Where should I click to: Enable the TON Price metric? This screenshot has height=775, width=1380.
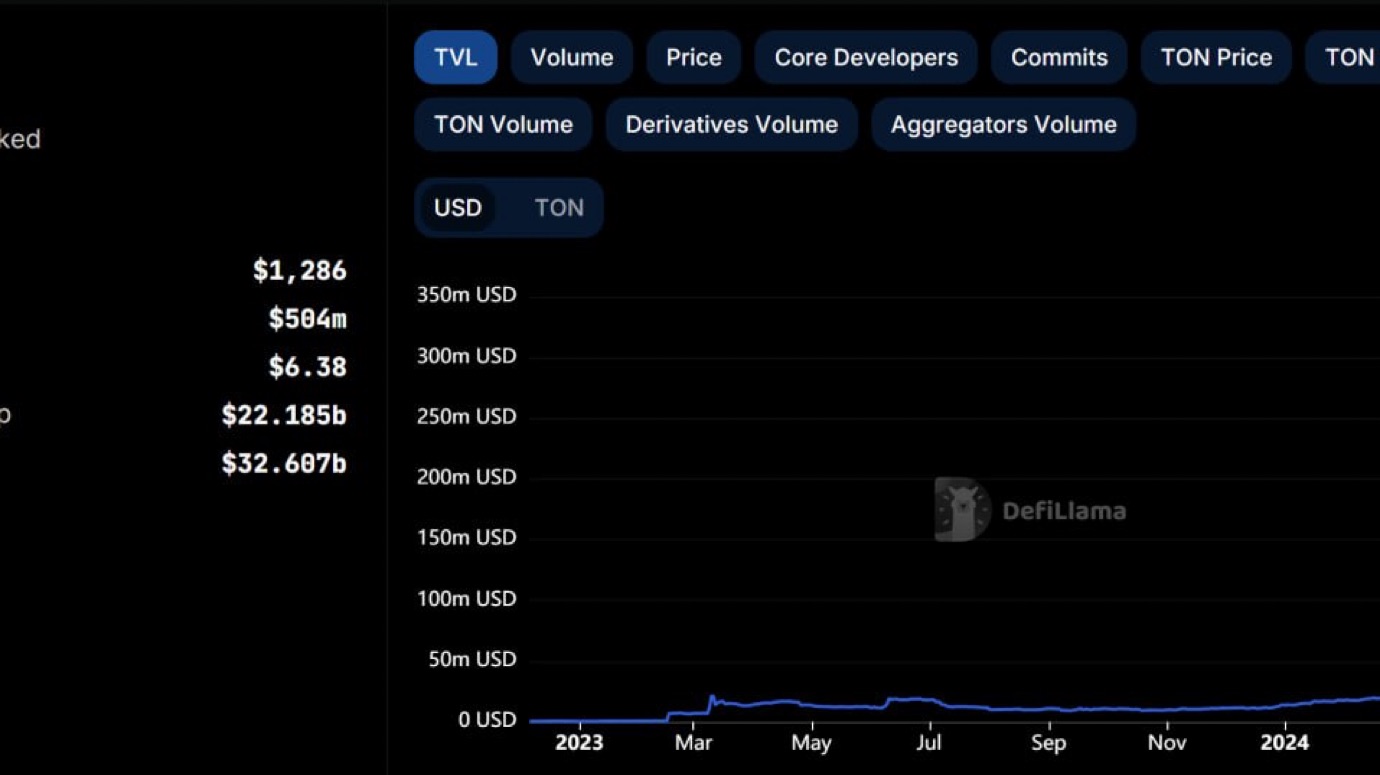tap(1216, 58)
